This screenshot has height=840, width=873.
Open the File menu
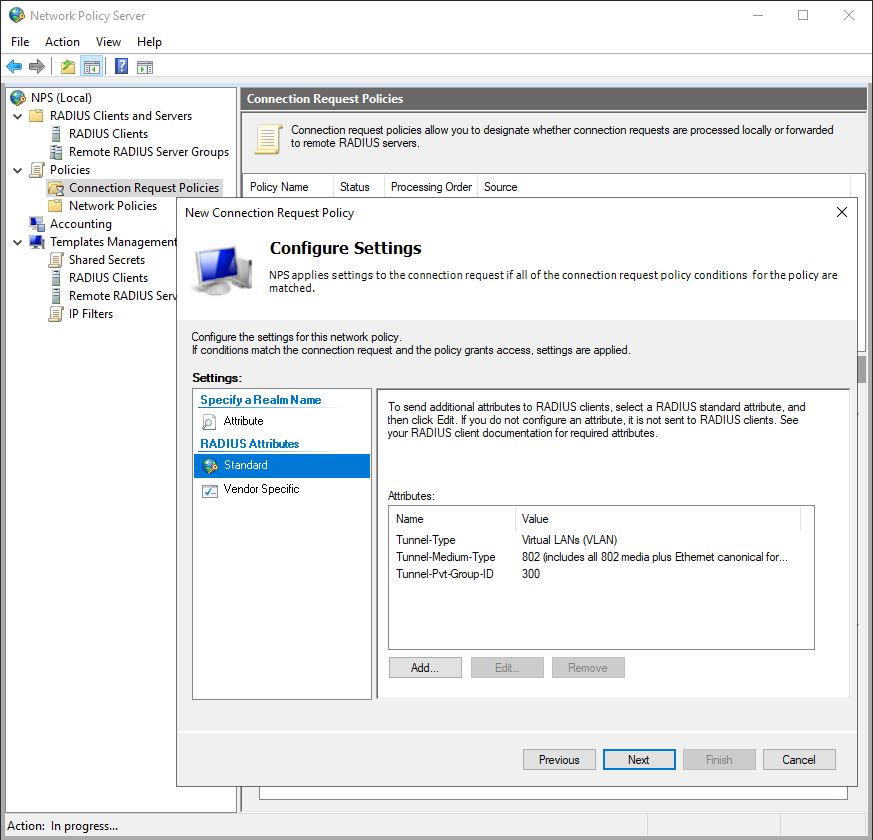(20, 42)
